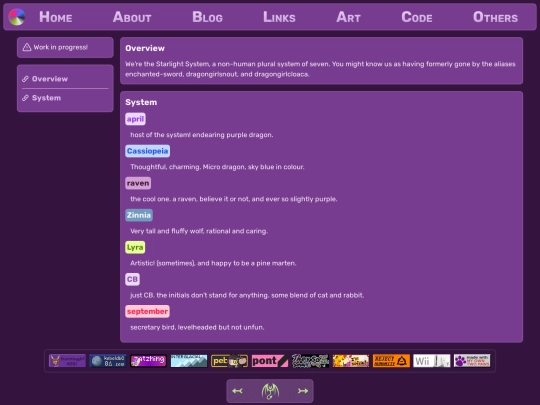Image resolution: width=540 pixels, height=405 pixels.
Task: Select the 'CB' name tag
Action: 132,279
